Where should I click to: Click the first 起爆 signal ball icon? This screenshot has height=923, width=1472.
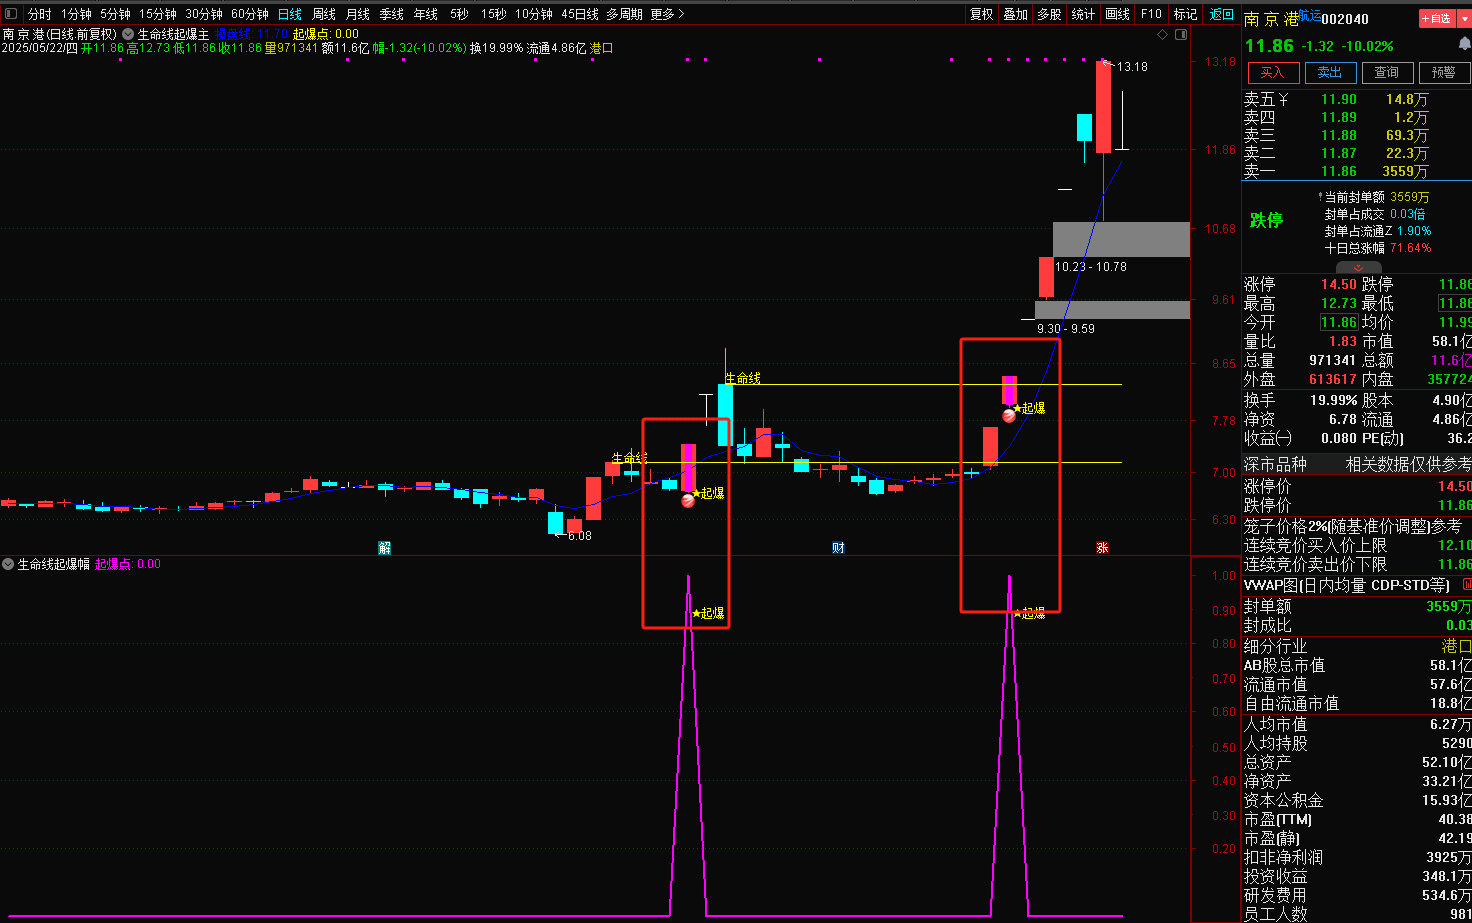click(x=688, y=500)
